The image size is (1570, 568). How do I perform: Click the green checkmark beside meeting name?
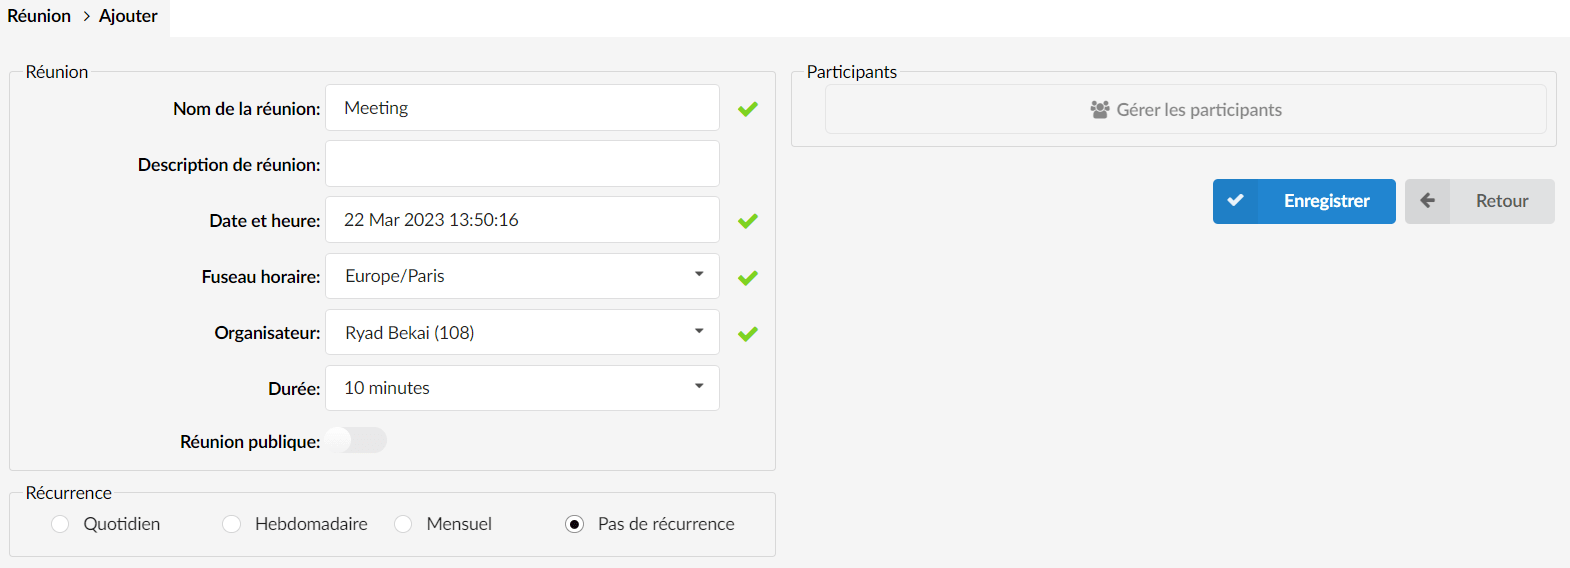(748, 109)
